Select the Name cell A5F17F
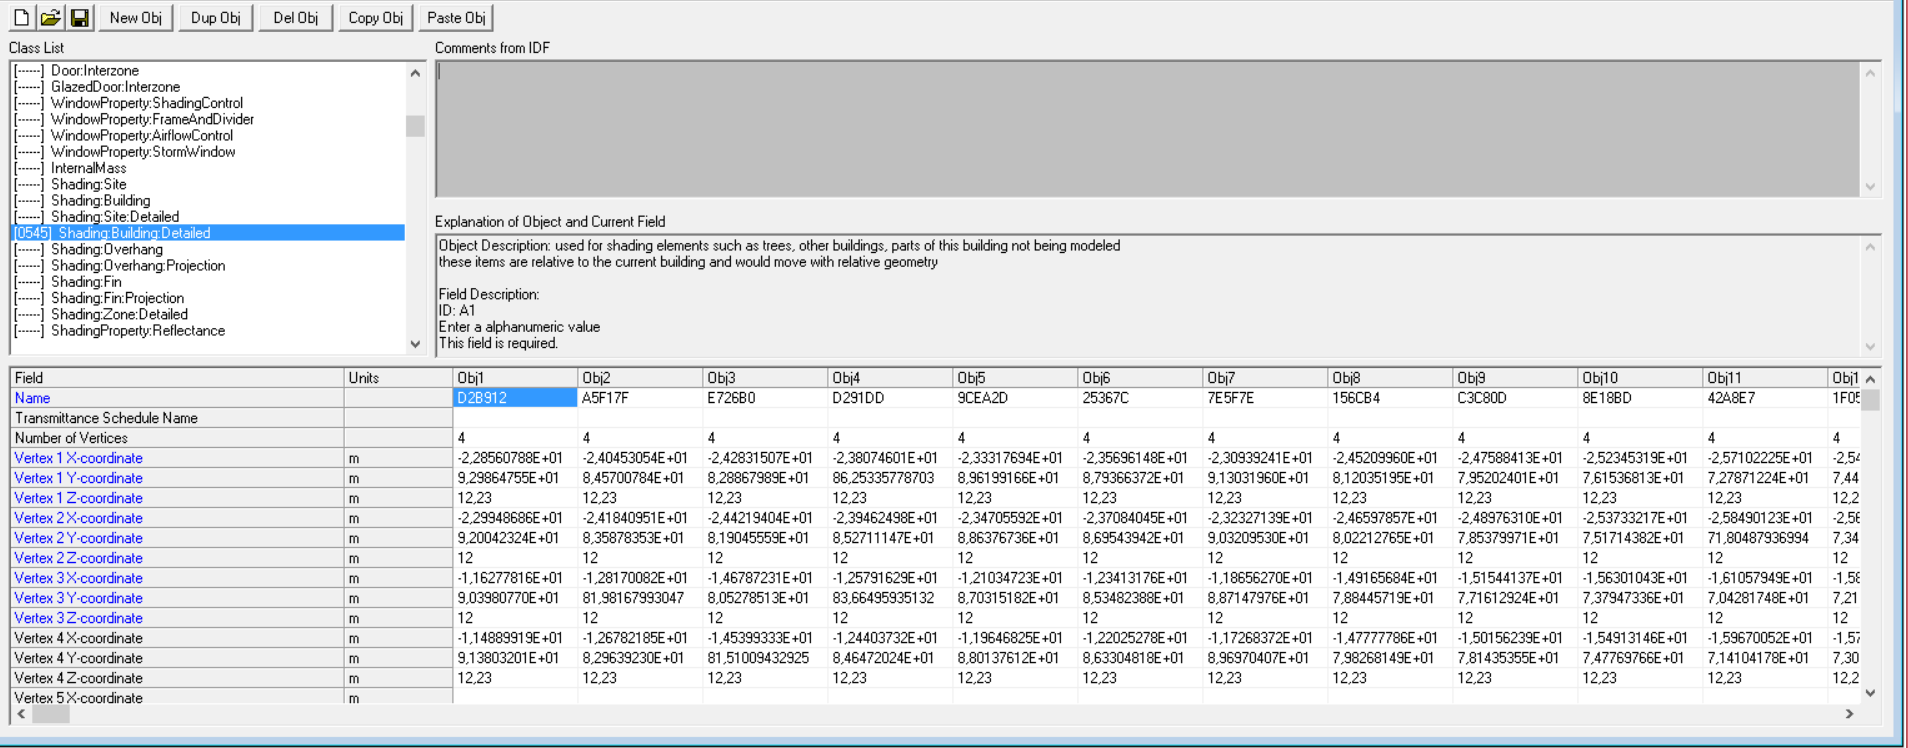1908x748 pixels. pos(640,398)
